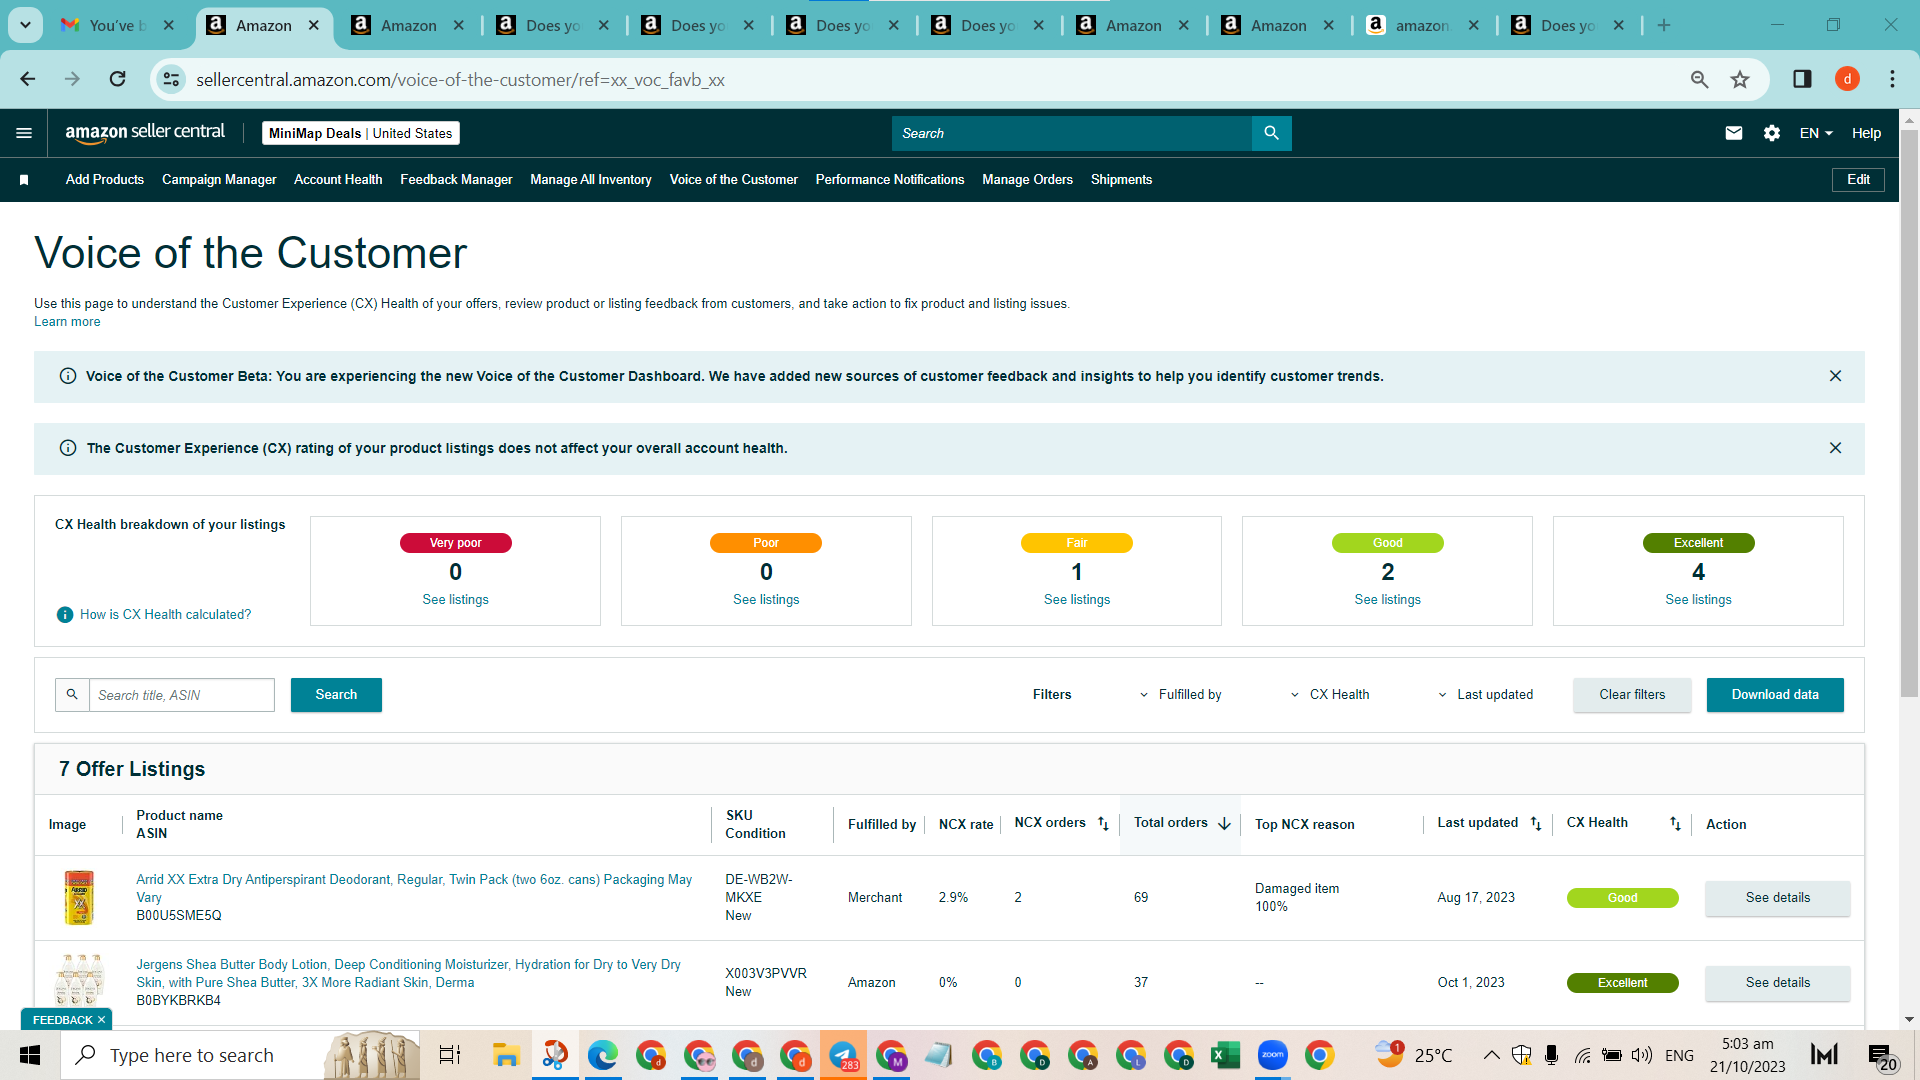Open File Explorer from taskbar
The height and width of the screenshot is (1080, 1920).
[506, 1055]
